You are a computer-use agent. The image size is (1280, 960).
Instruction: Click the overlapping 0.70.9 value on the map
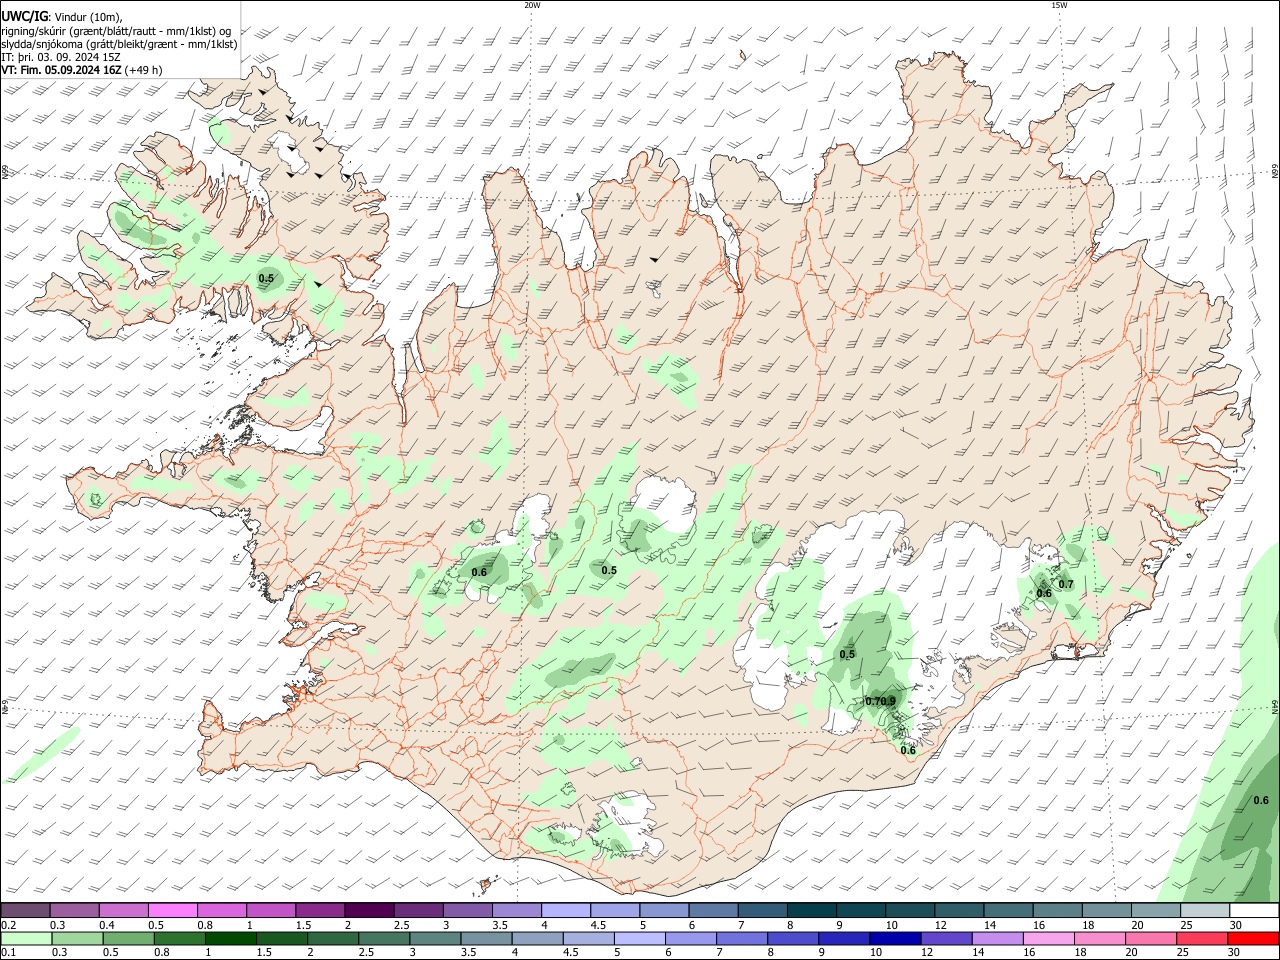click(881, 701)
